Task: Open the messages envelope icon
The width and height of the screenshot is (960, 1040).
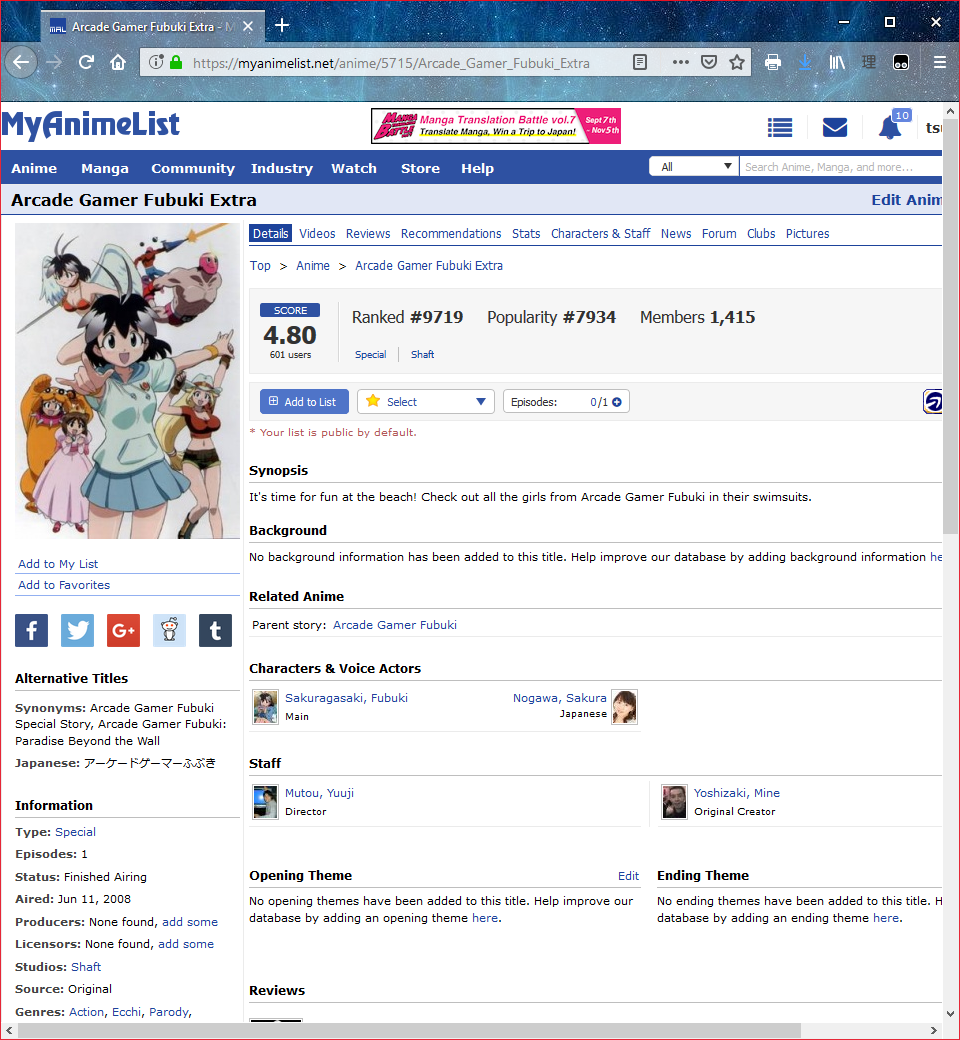Action: tap(835, 127)
